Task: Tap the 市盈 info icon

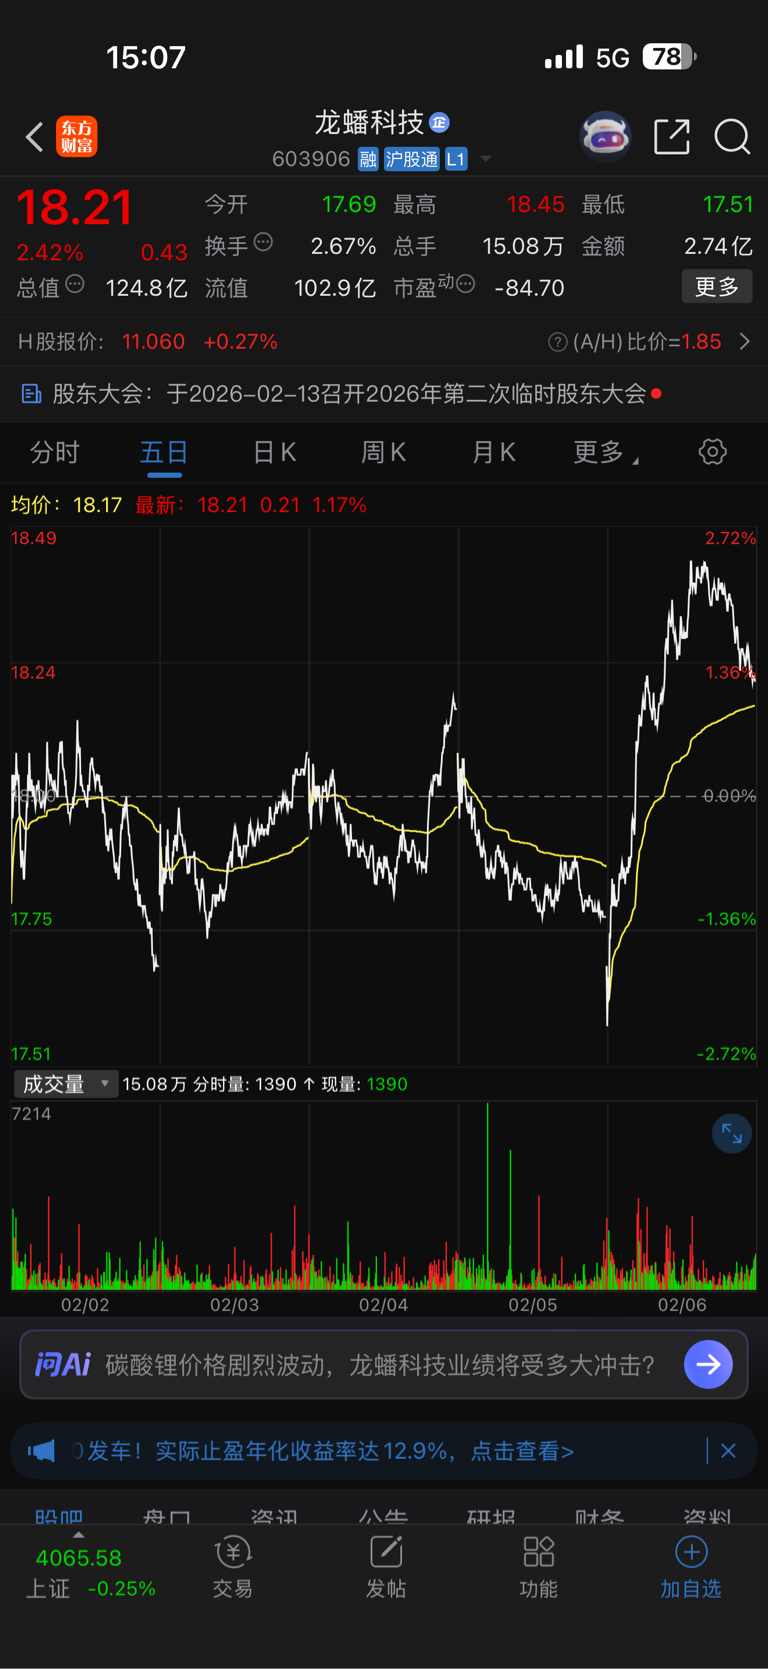Action: point(465,285)
